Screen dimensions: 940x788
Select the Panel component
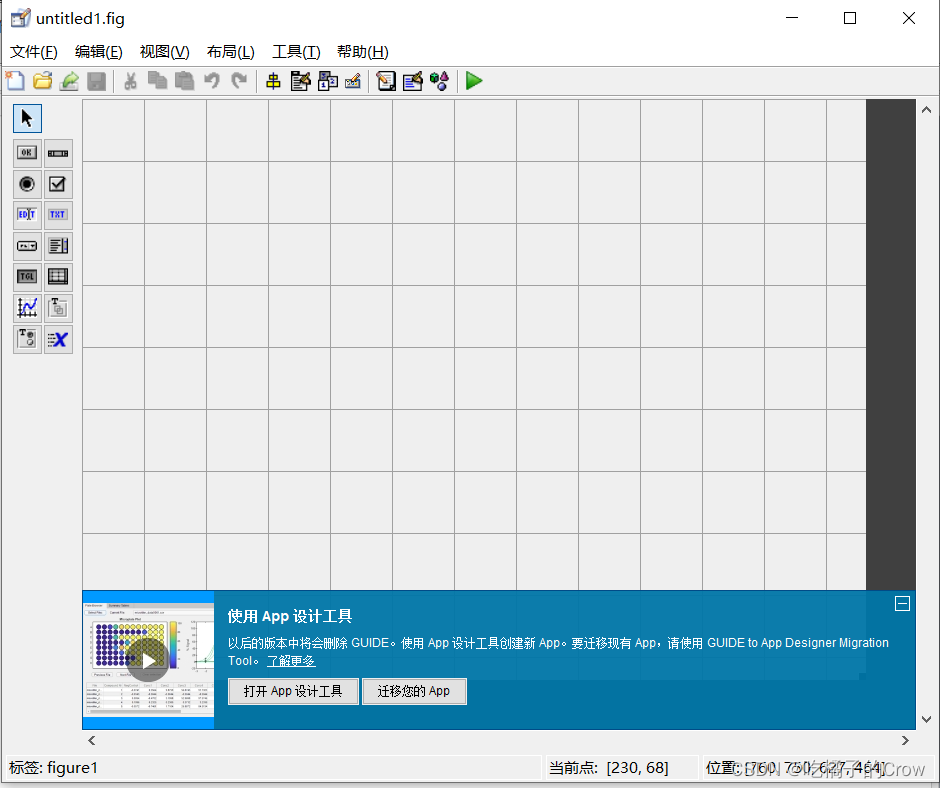pyautogui.click(x=58, y=308)
